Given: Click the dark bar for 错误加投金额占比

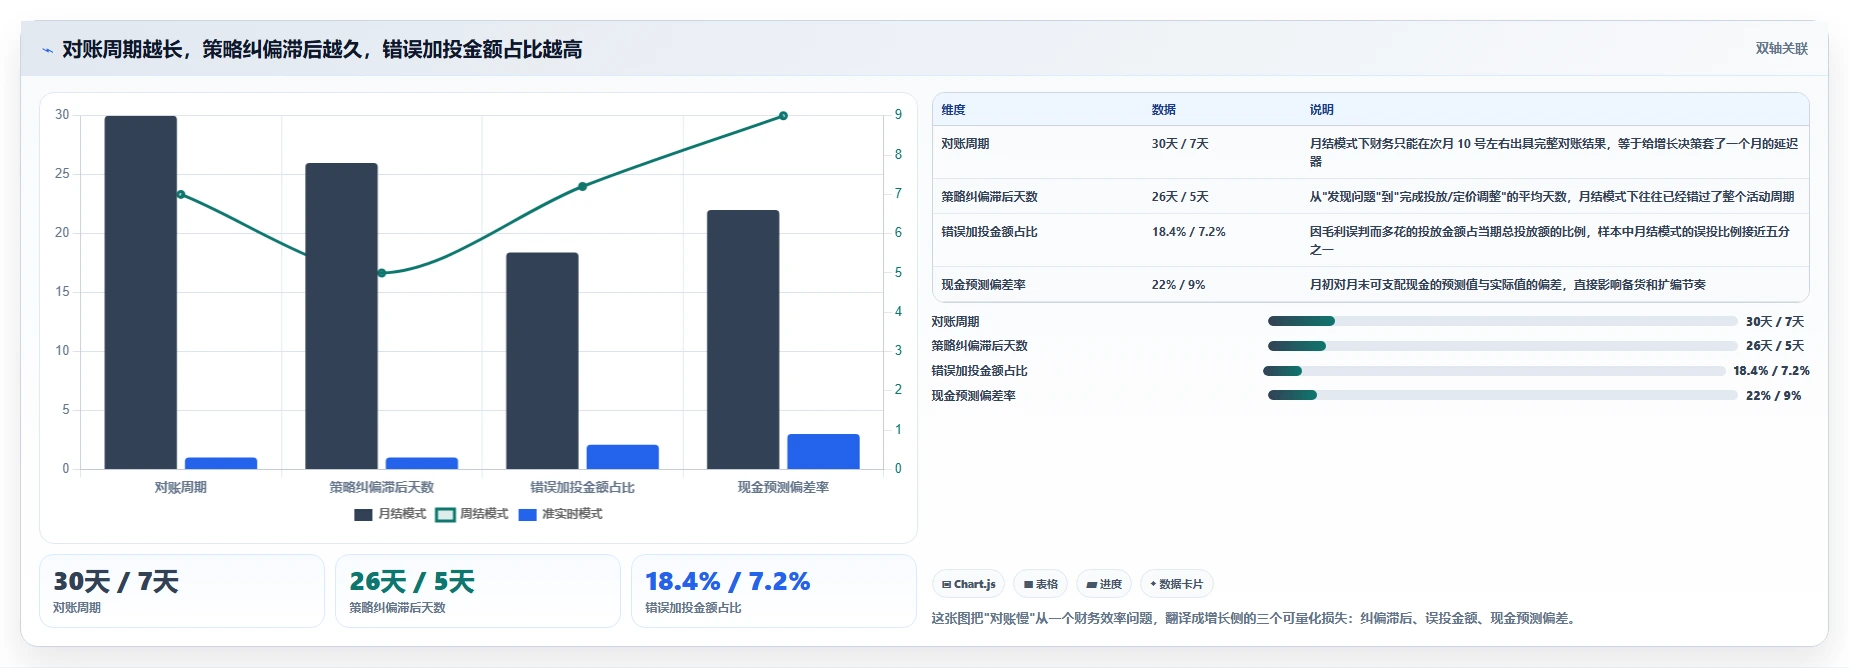Looking at the screenshot, I should pos(542,360).
